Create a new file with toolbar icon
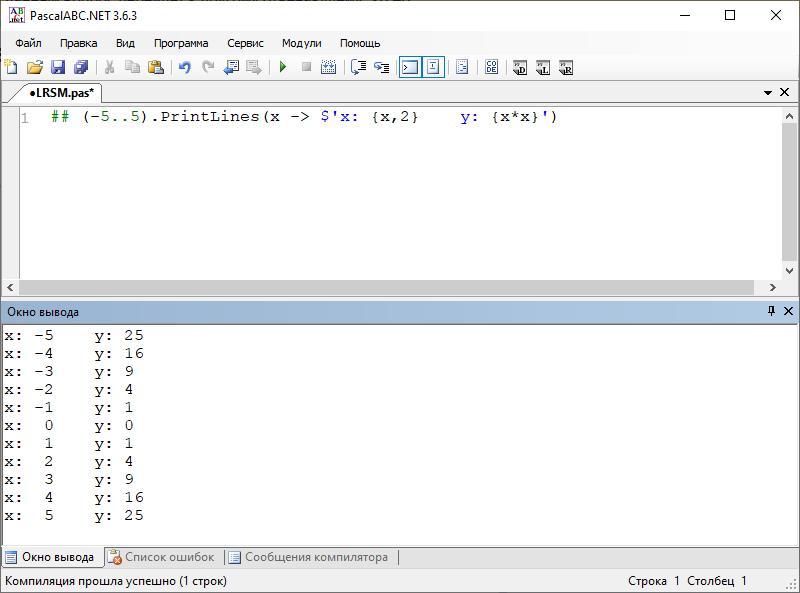Screen dimensions: 800x593 pos(11,67)
